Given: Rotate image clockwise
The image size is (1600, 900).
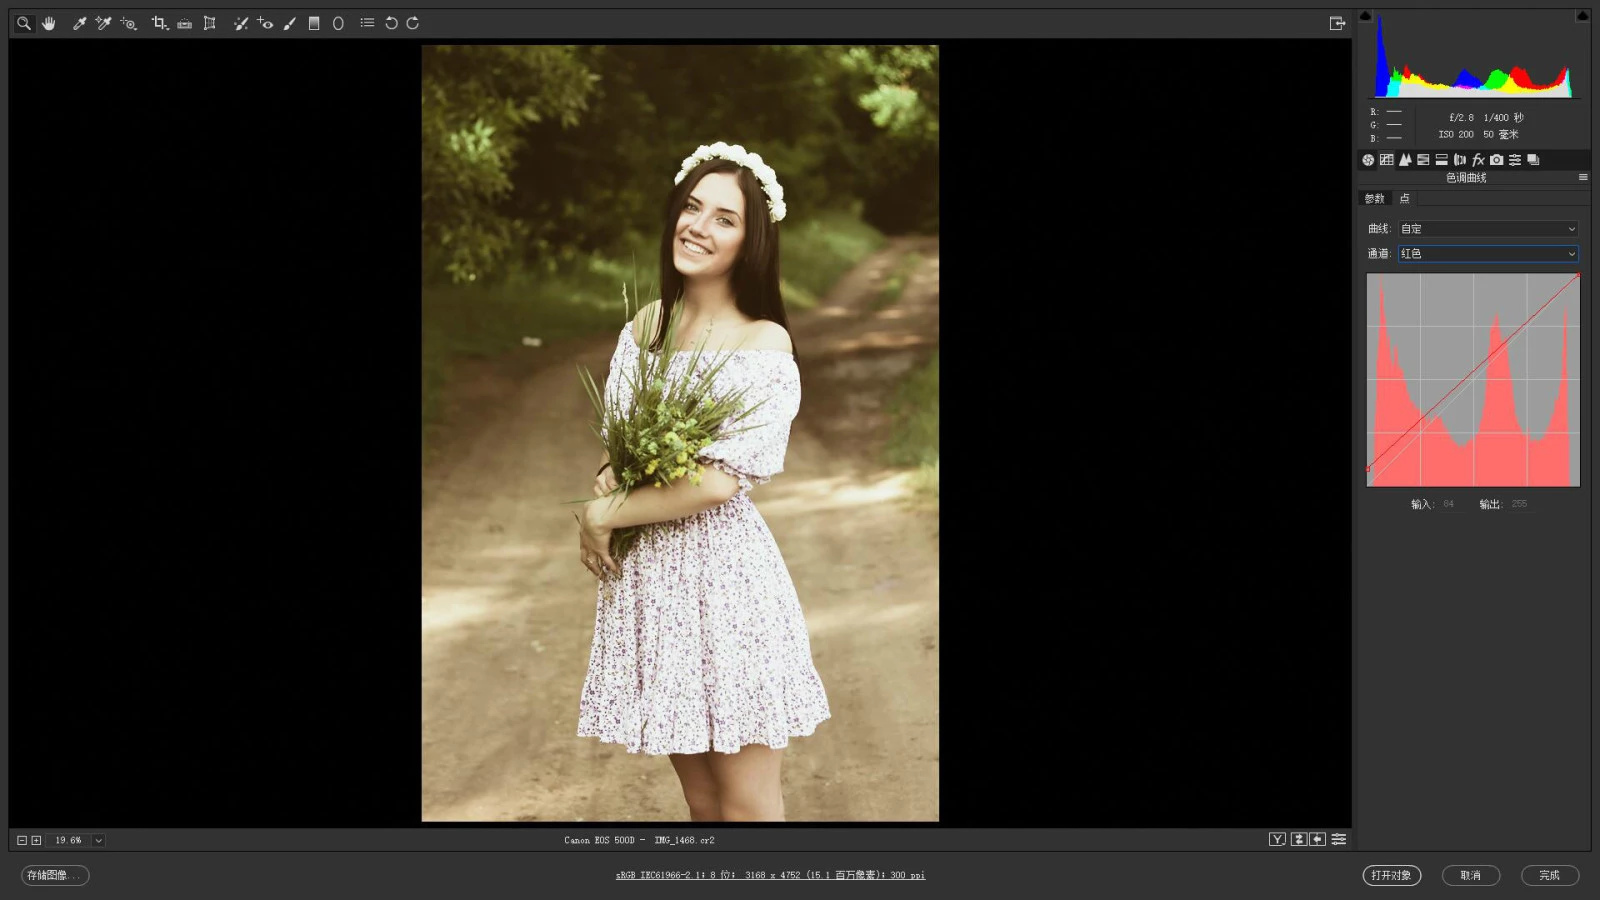Looking at the screenshot, I should (413, 23).
